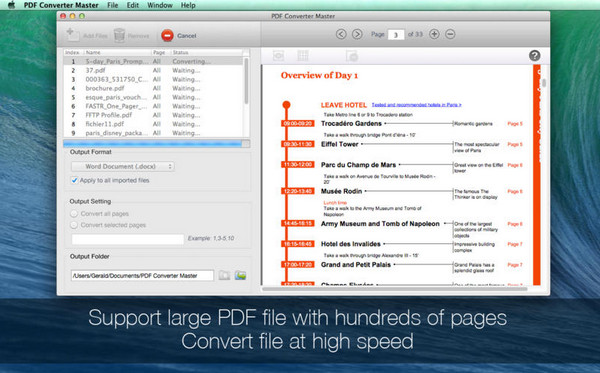The height and width of the screenshot is (373, 600).
Task: Open the Help menu
Action: tap(188, 5)
